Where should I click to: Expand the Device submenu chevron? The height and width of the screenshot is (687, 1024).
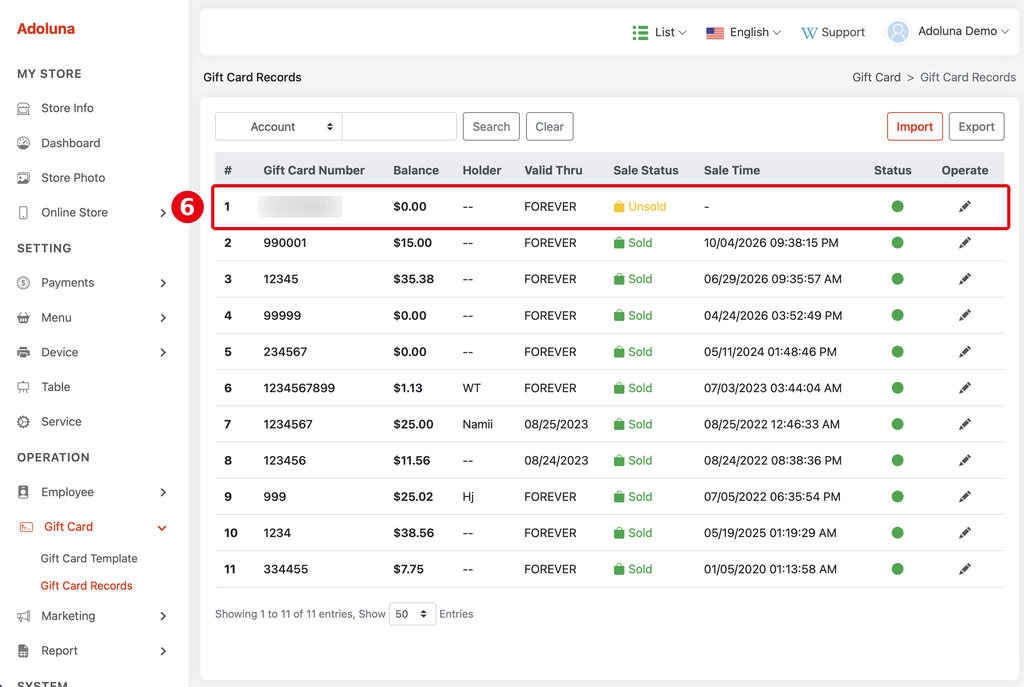tap(163, 353)
